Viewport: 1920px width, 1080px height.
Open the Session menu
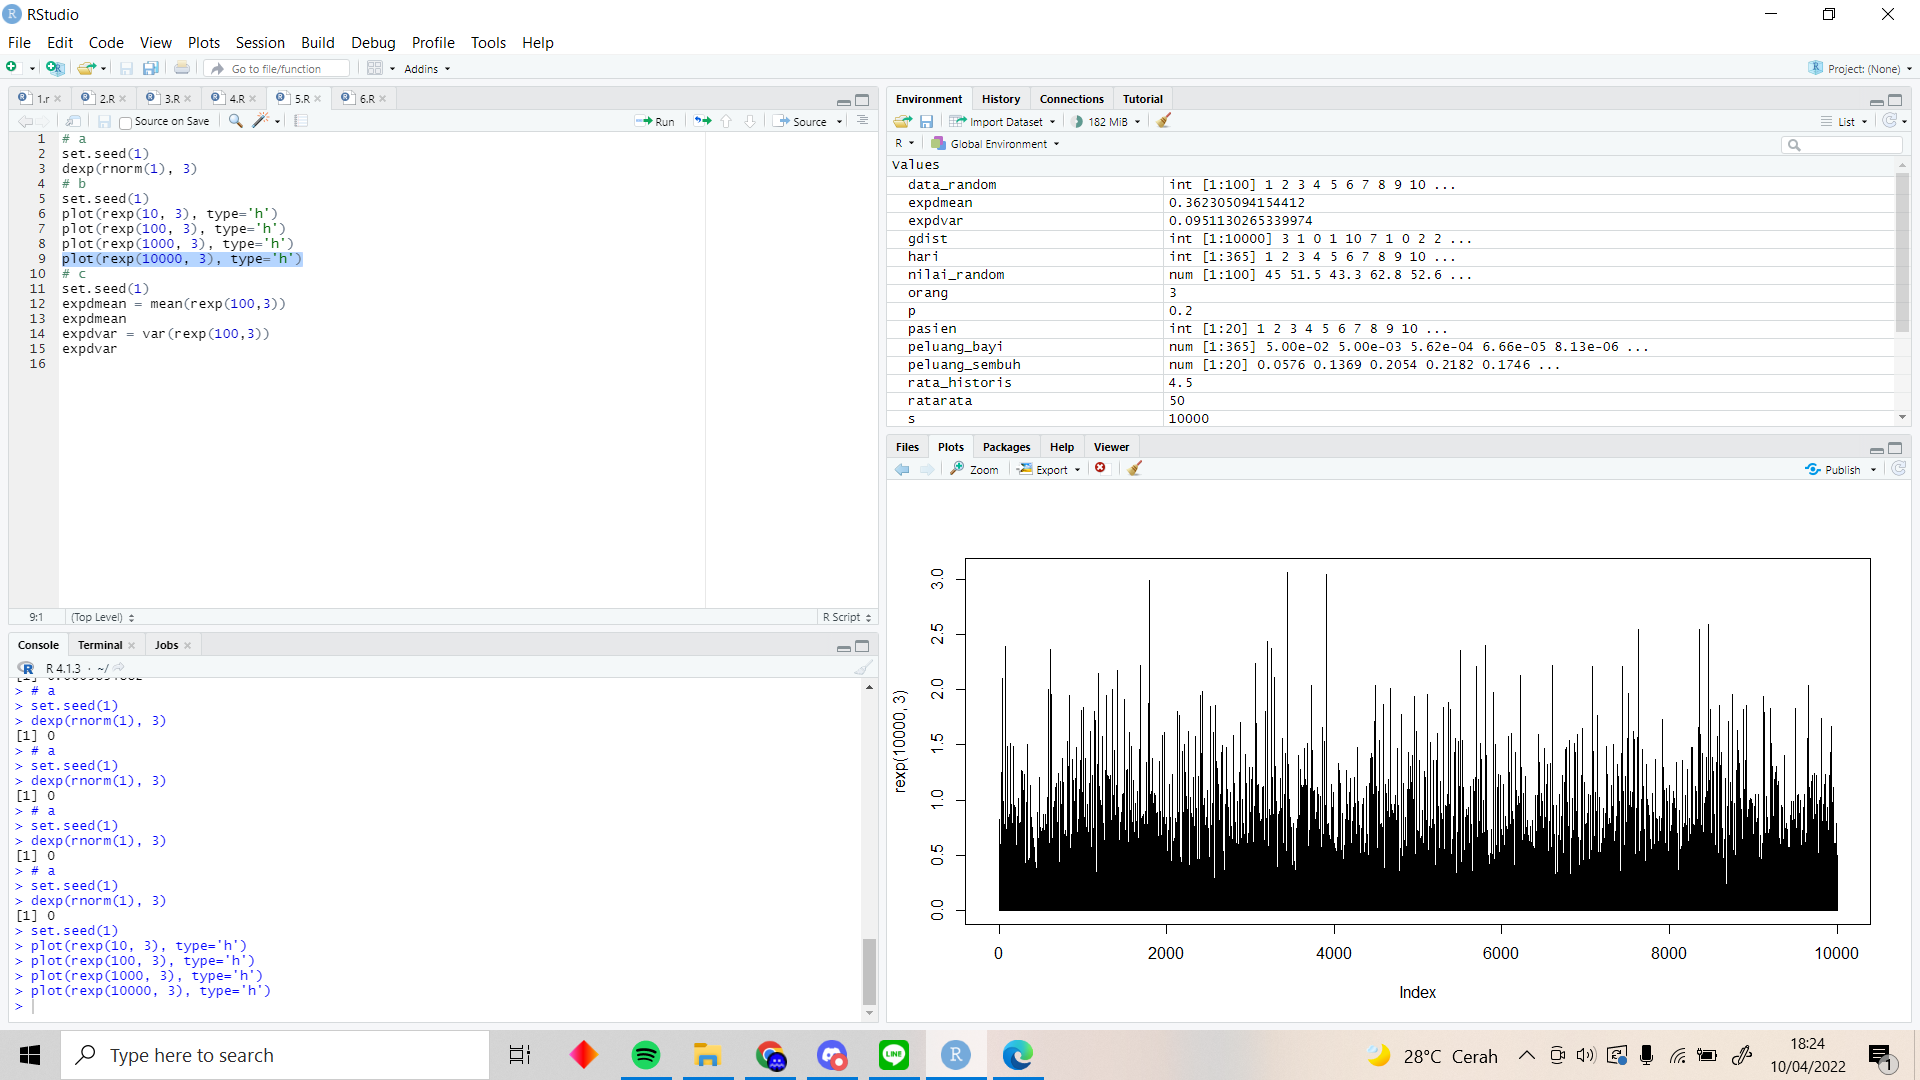pos(260,42)
